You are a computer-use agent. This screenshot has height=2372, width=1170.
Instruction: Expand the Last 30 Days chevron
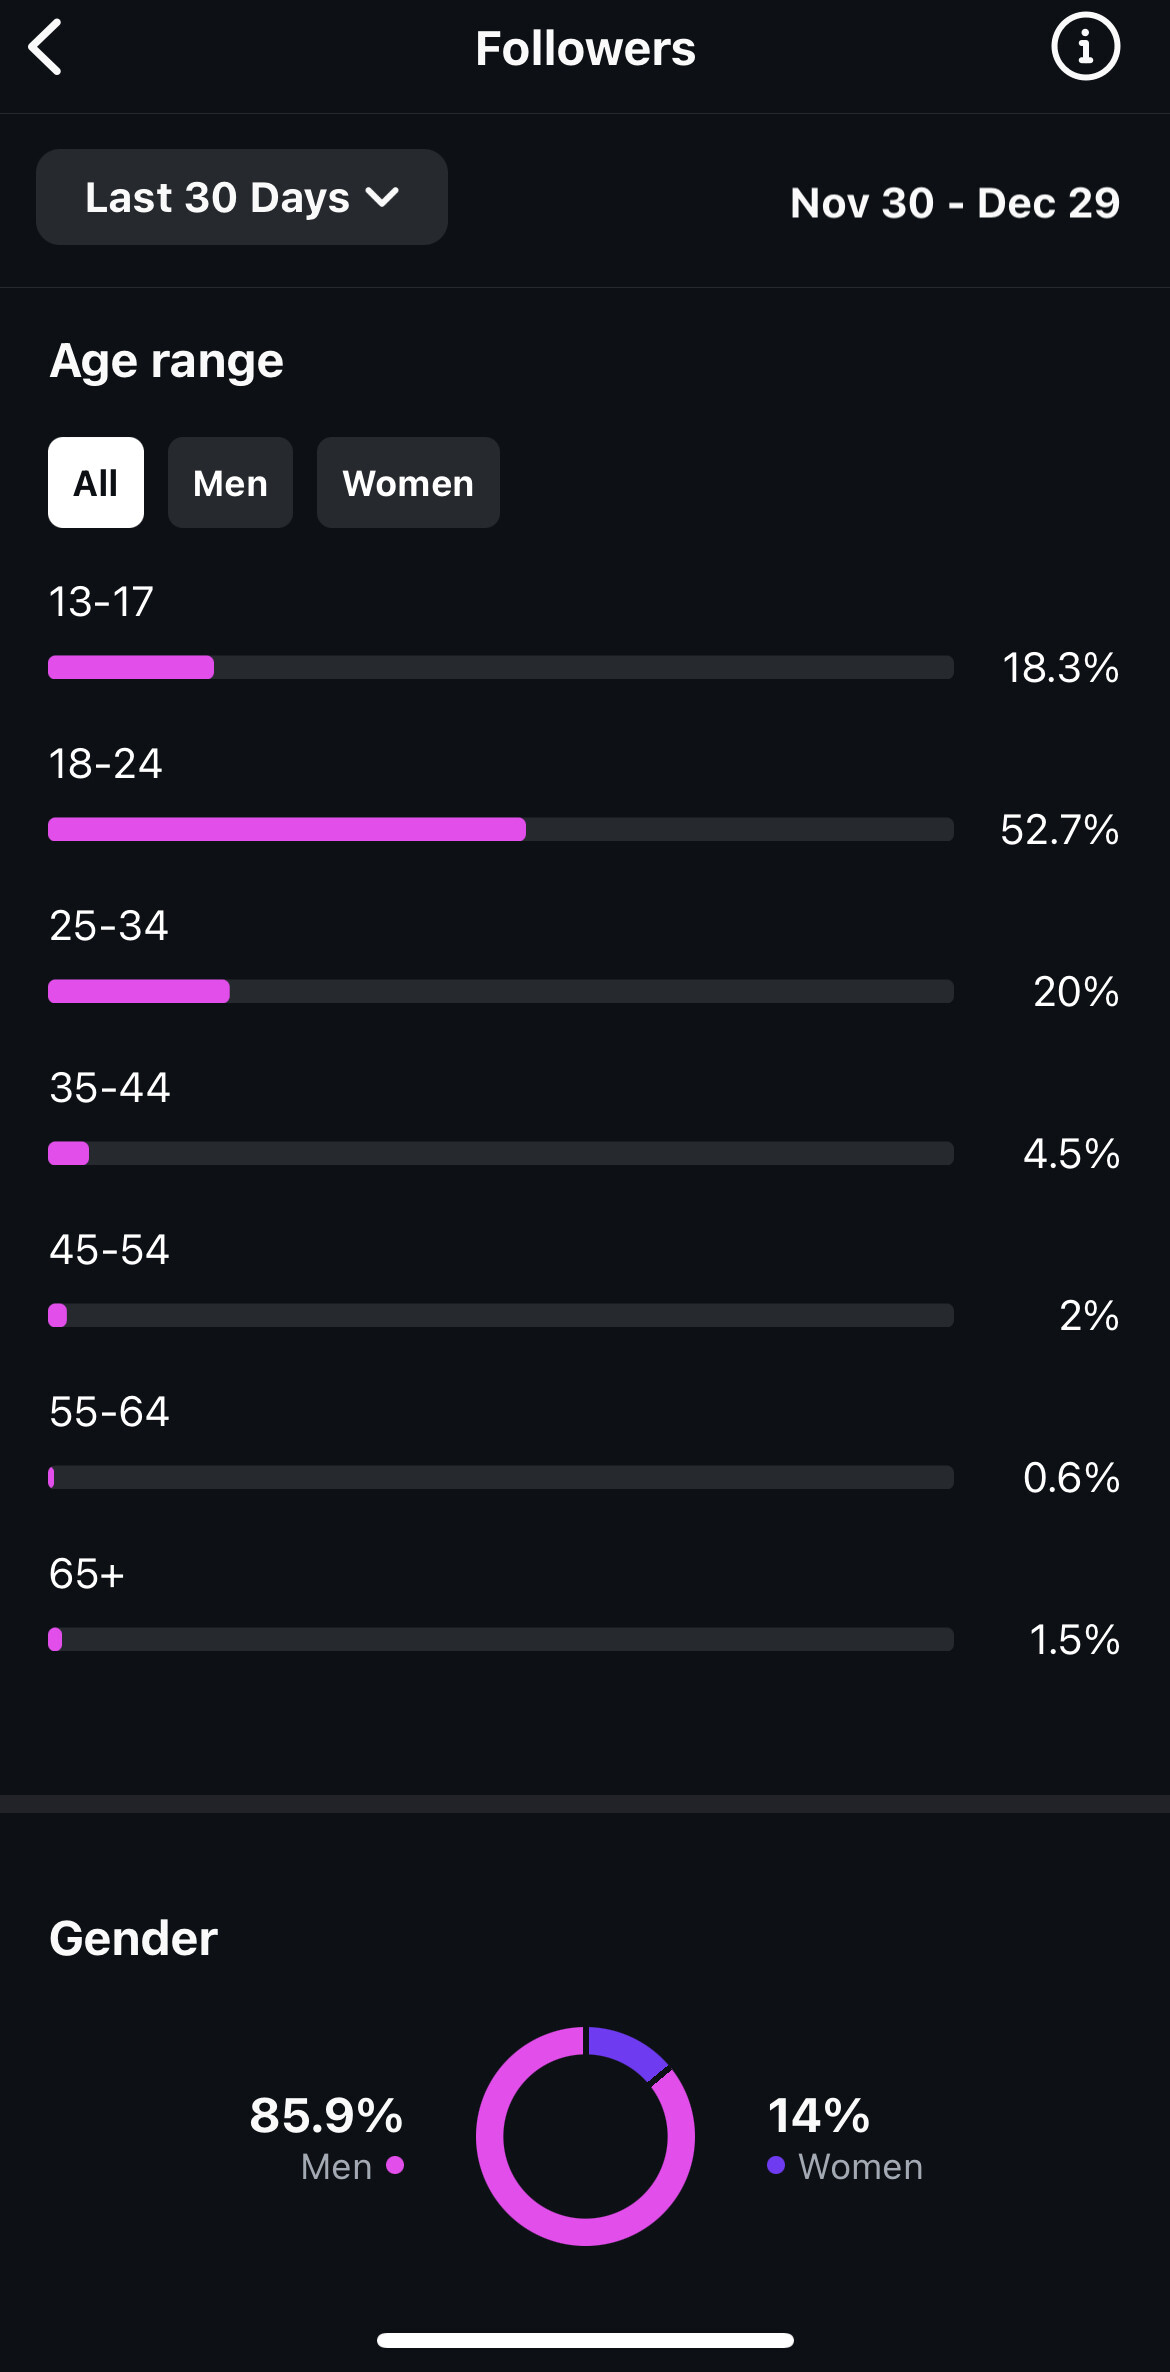(383, 197)
